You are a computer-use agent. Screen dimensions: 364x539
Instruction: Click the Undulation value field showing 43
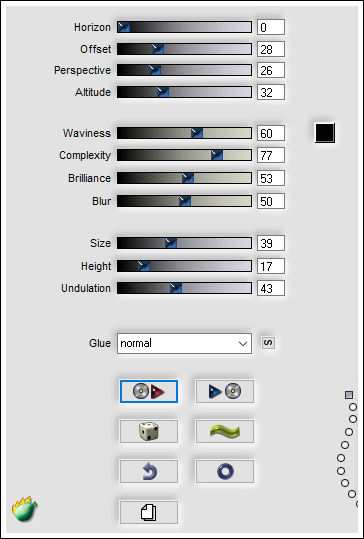pyautogui.click(x=271, y=288)
